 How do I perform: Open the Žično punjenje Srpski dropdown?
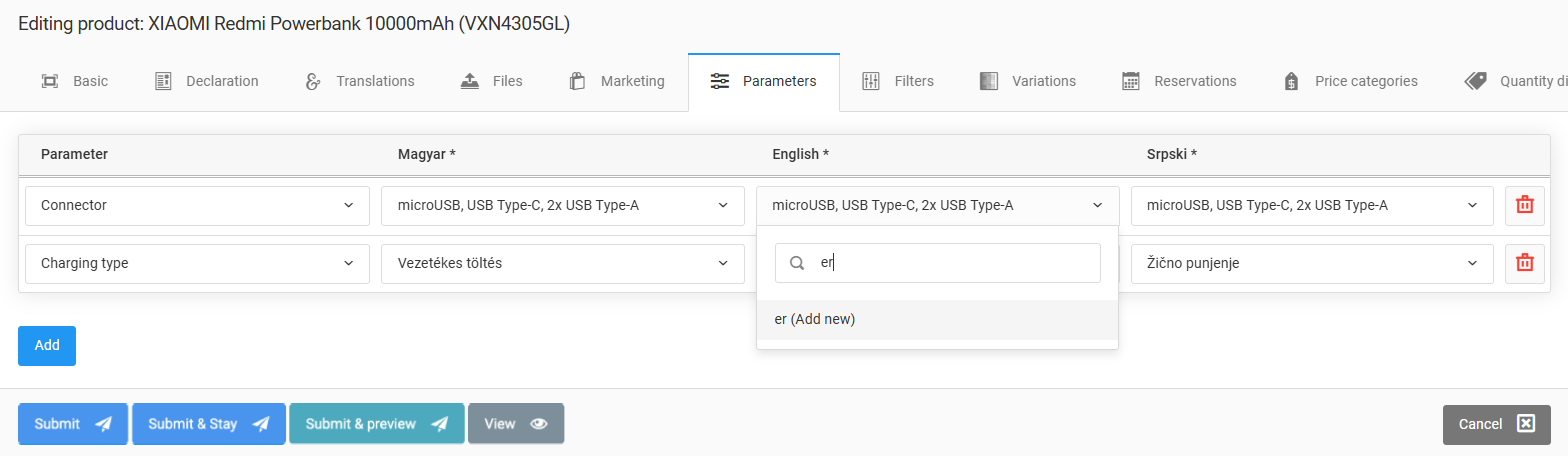coord(1312,263)
